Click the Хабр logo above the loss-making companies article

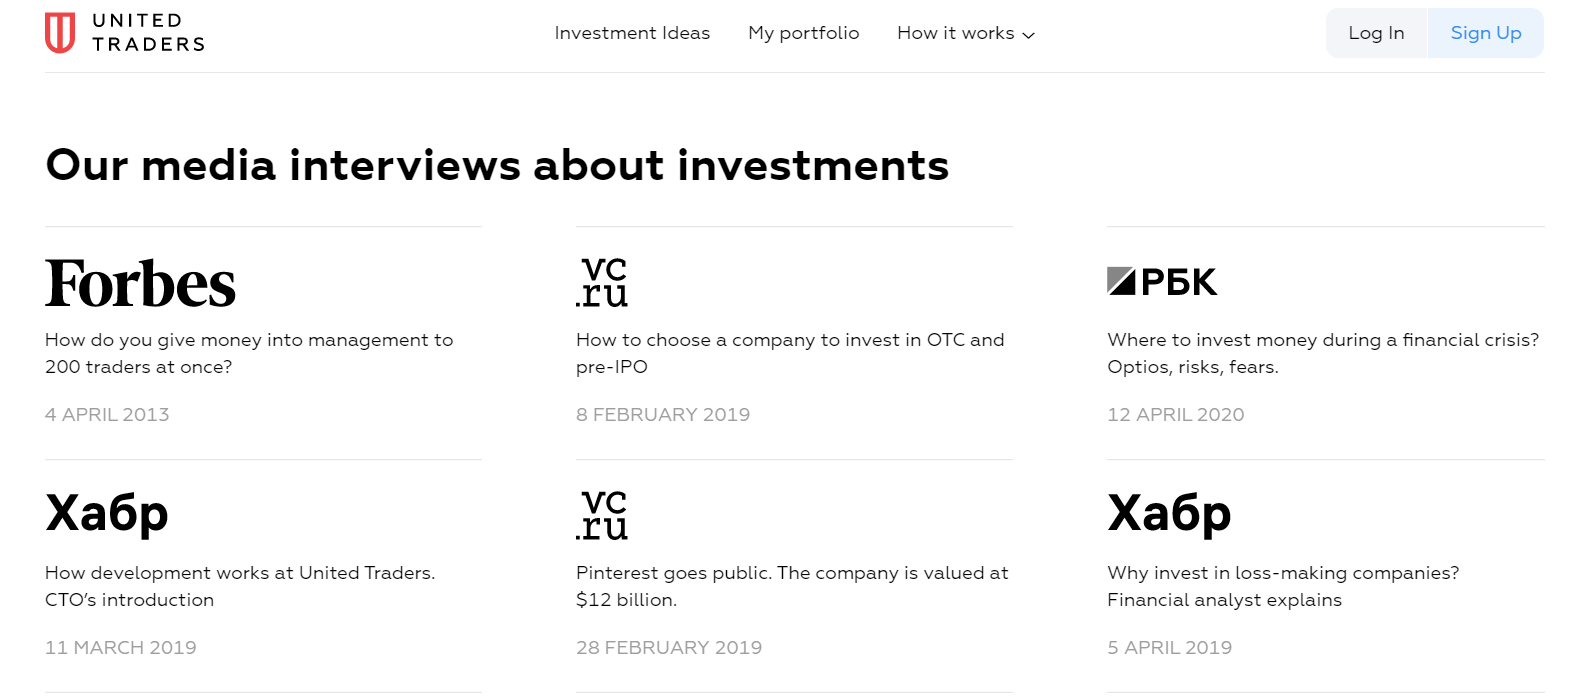click(x=1169, y=514)
